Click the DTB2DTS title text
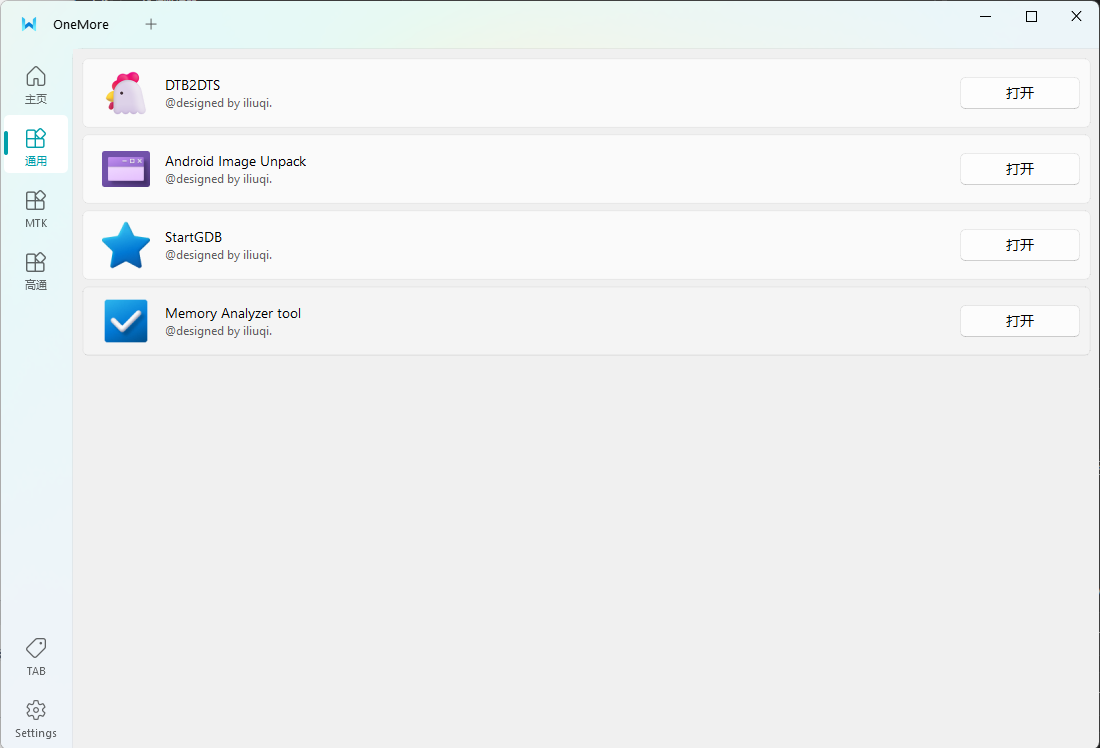1100x748 pixels. coord(192,85)
